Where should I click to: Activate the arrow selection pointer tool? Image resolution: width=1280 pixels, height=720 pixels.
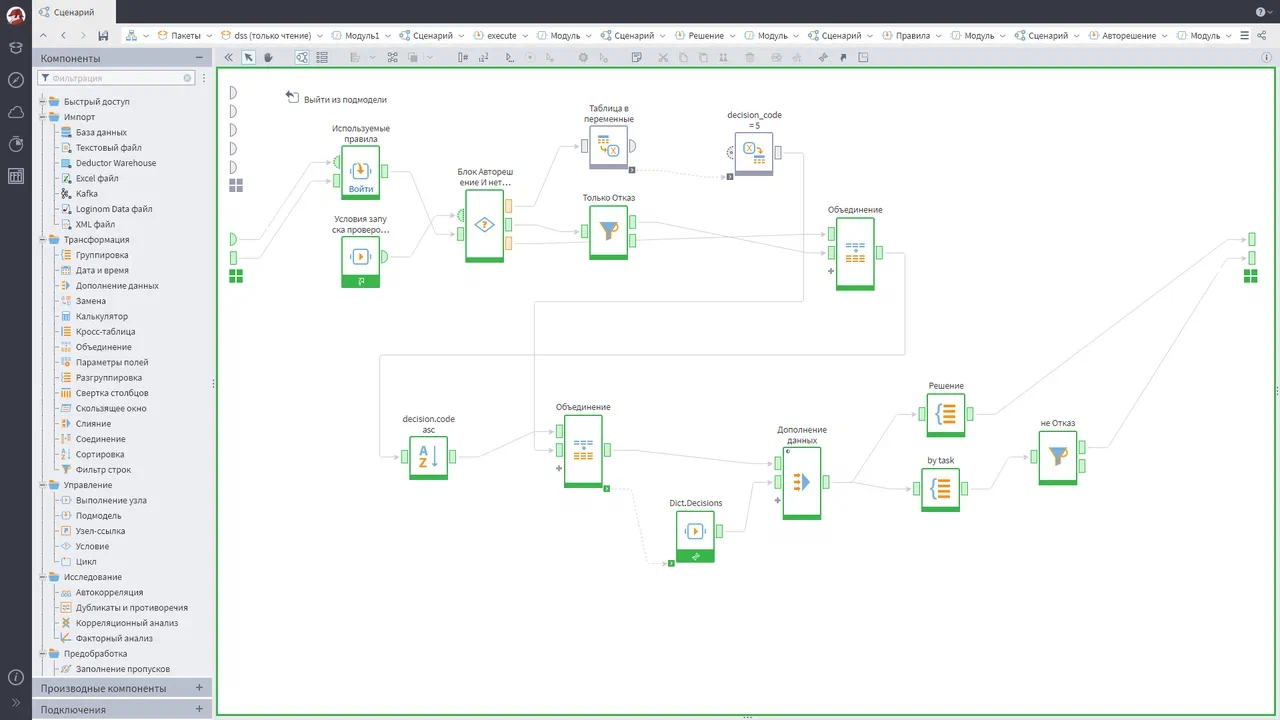pyautogui.click(x=249, y=57)
